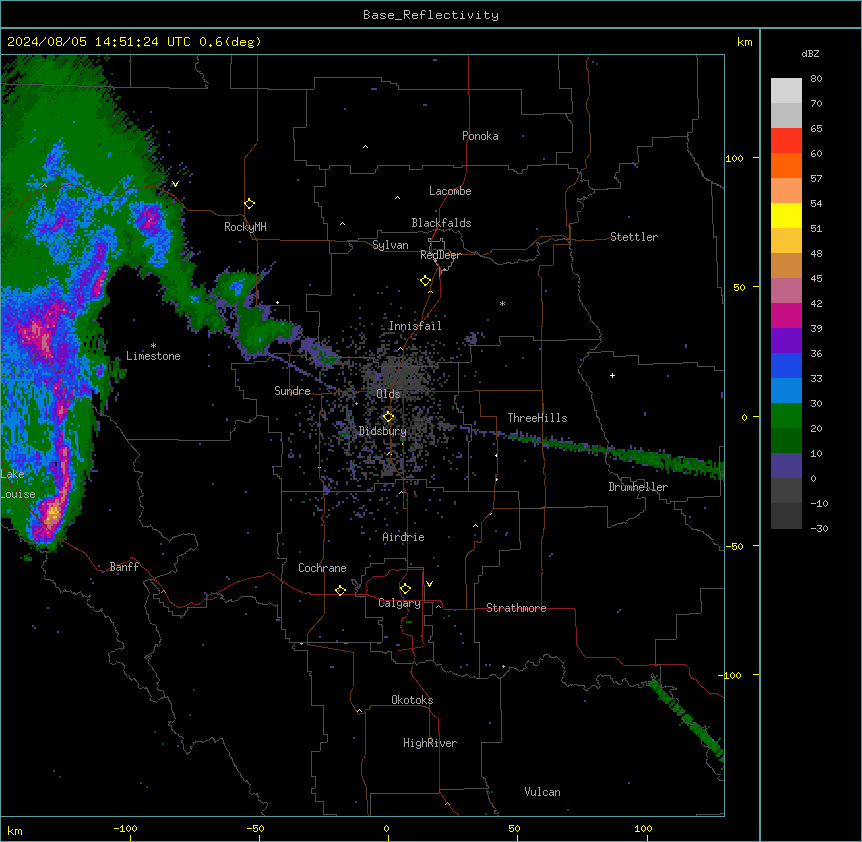
Task: Select the 0 dBZ slate purple swatch
Action: point(786,466)
